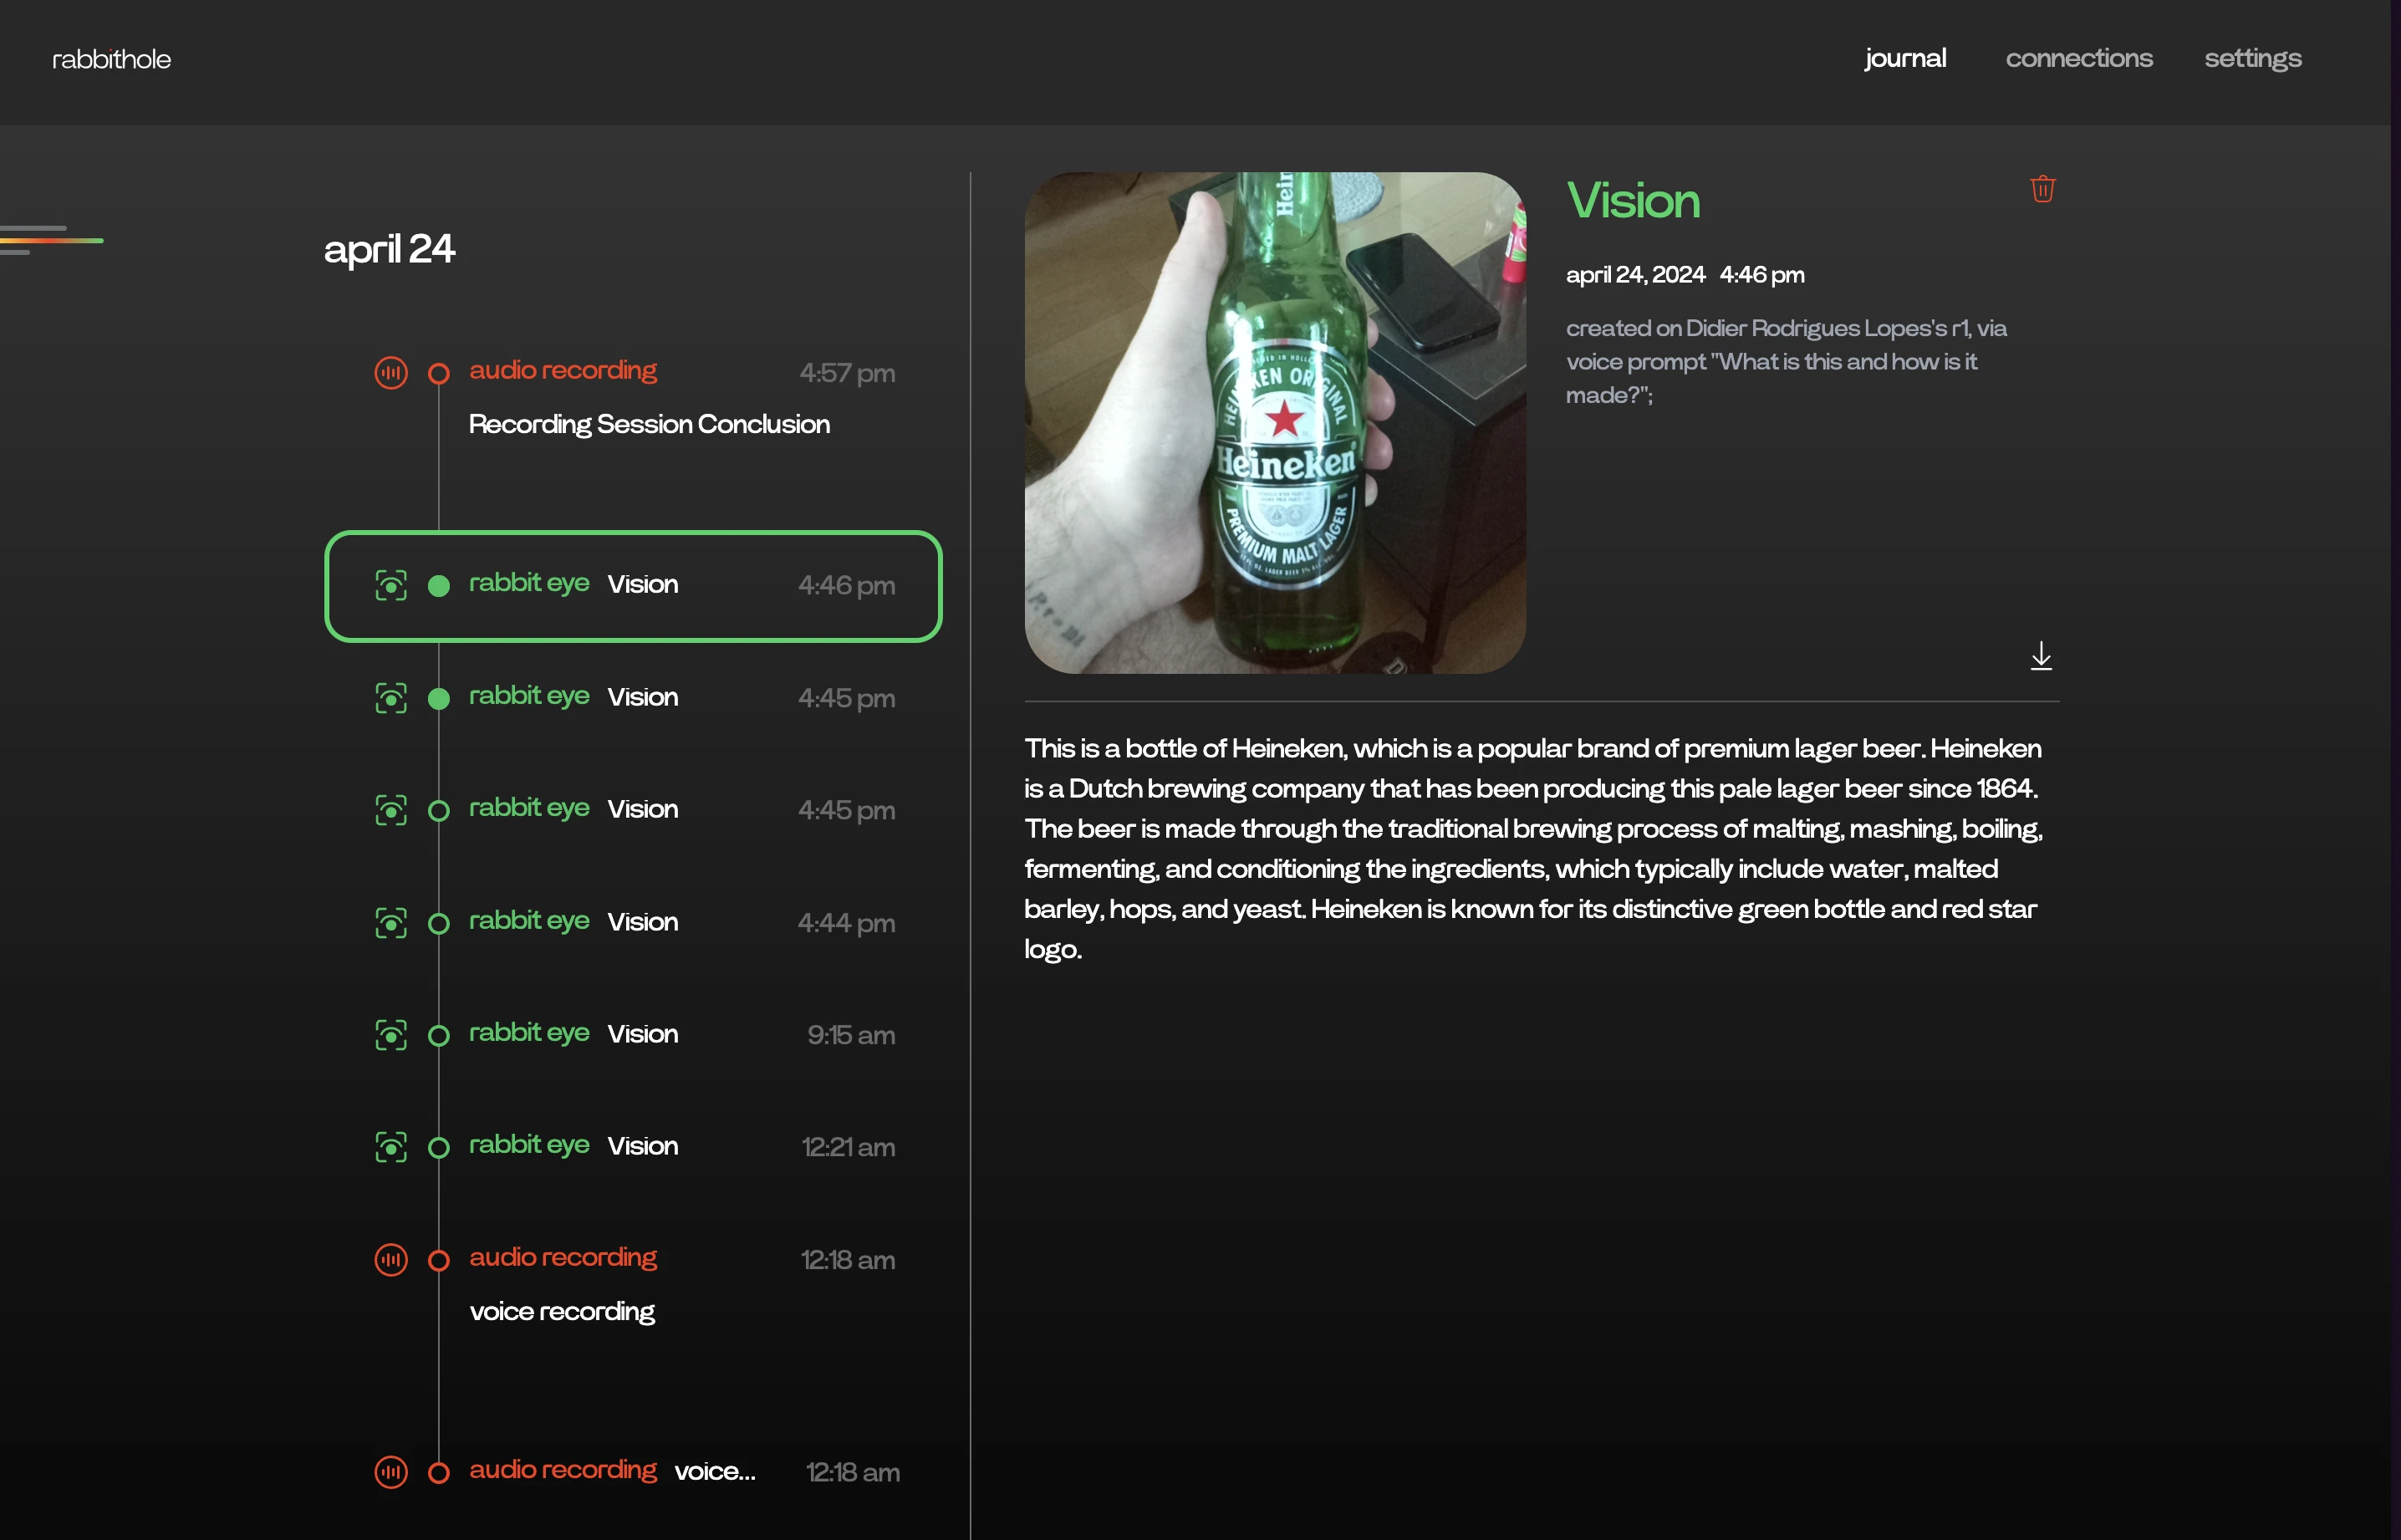Click audio waveform icon of 4:57 pm recording
2401x1540 pixels.
[x=391, y=373]
